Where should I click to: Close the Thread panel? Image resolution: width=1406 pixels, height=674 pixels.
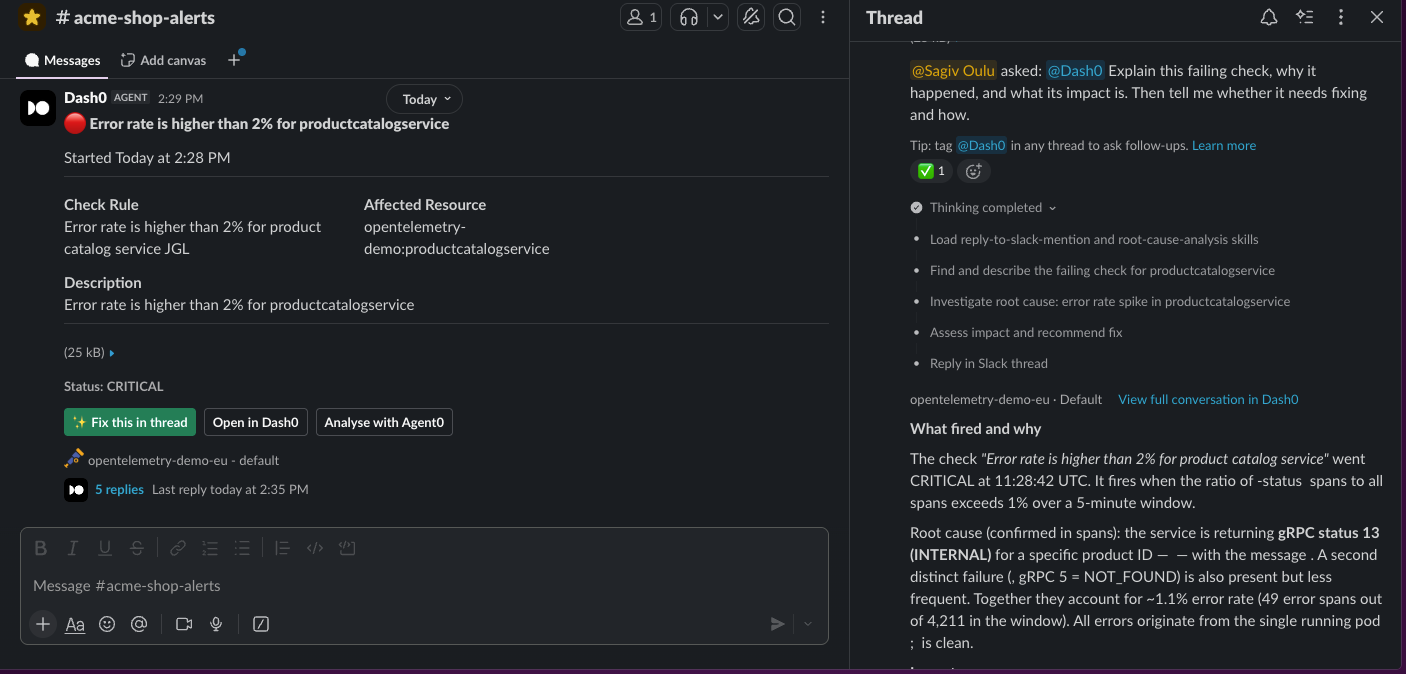point(1377,17)
